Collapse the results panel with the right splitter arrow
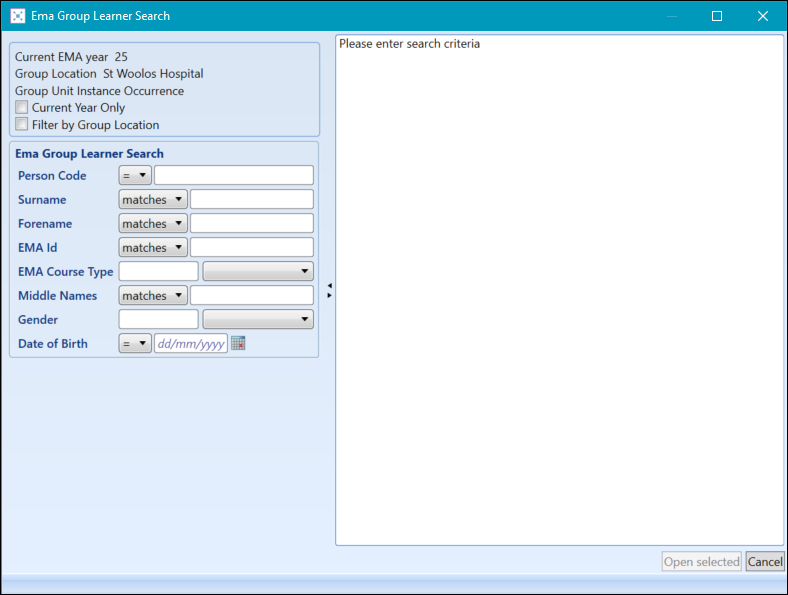Viewport: 788px width, 595px height. pyautogui.click(x=329, y=295)
